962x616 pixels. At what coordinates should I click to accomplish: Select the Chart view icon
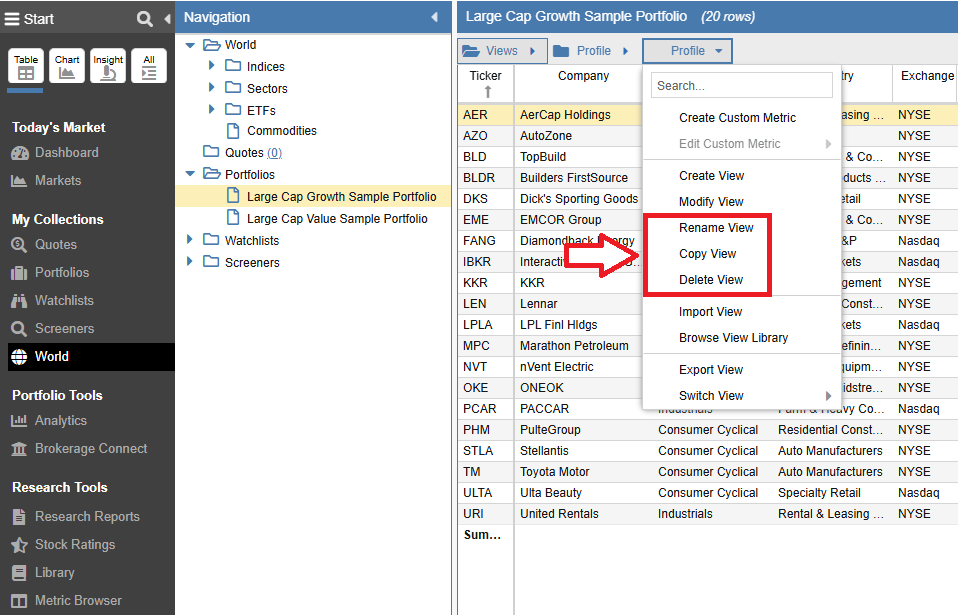67,66
